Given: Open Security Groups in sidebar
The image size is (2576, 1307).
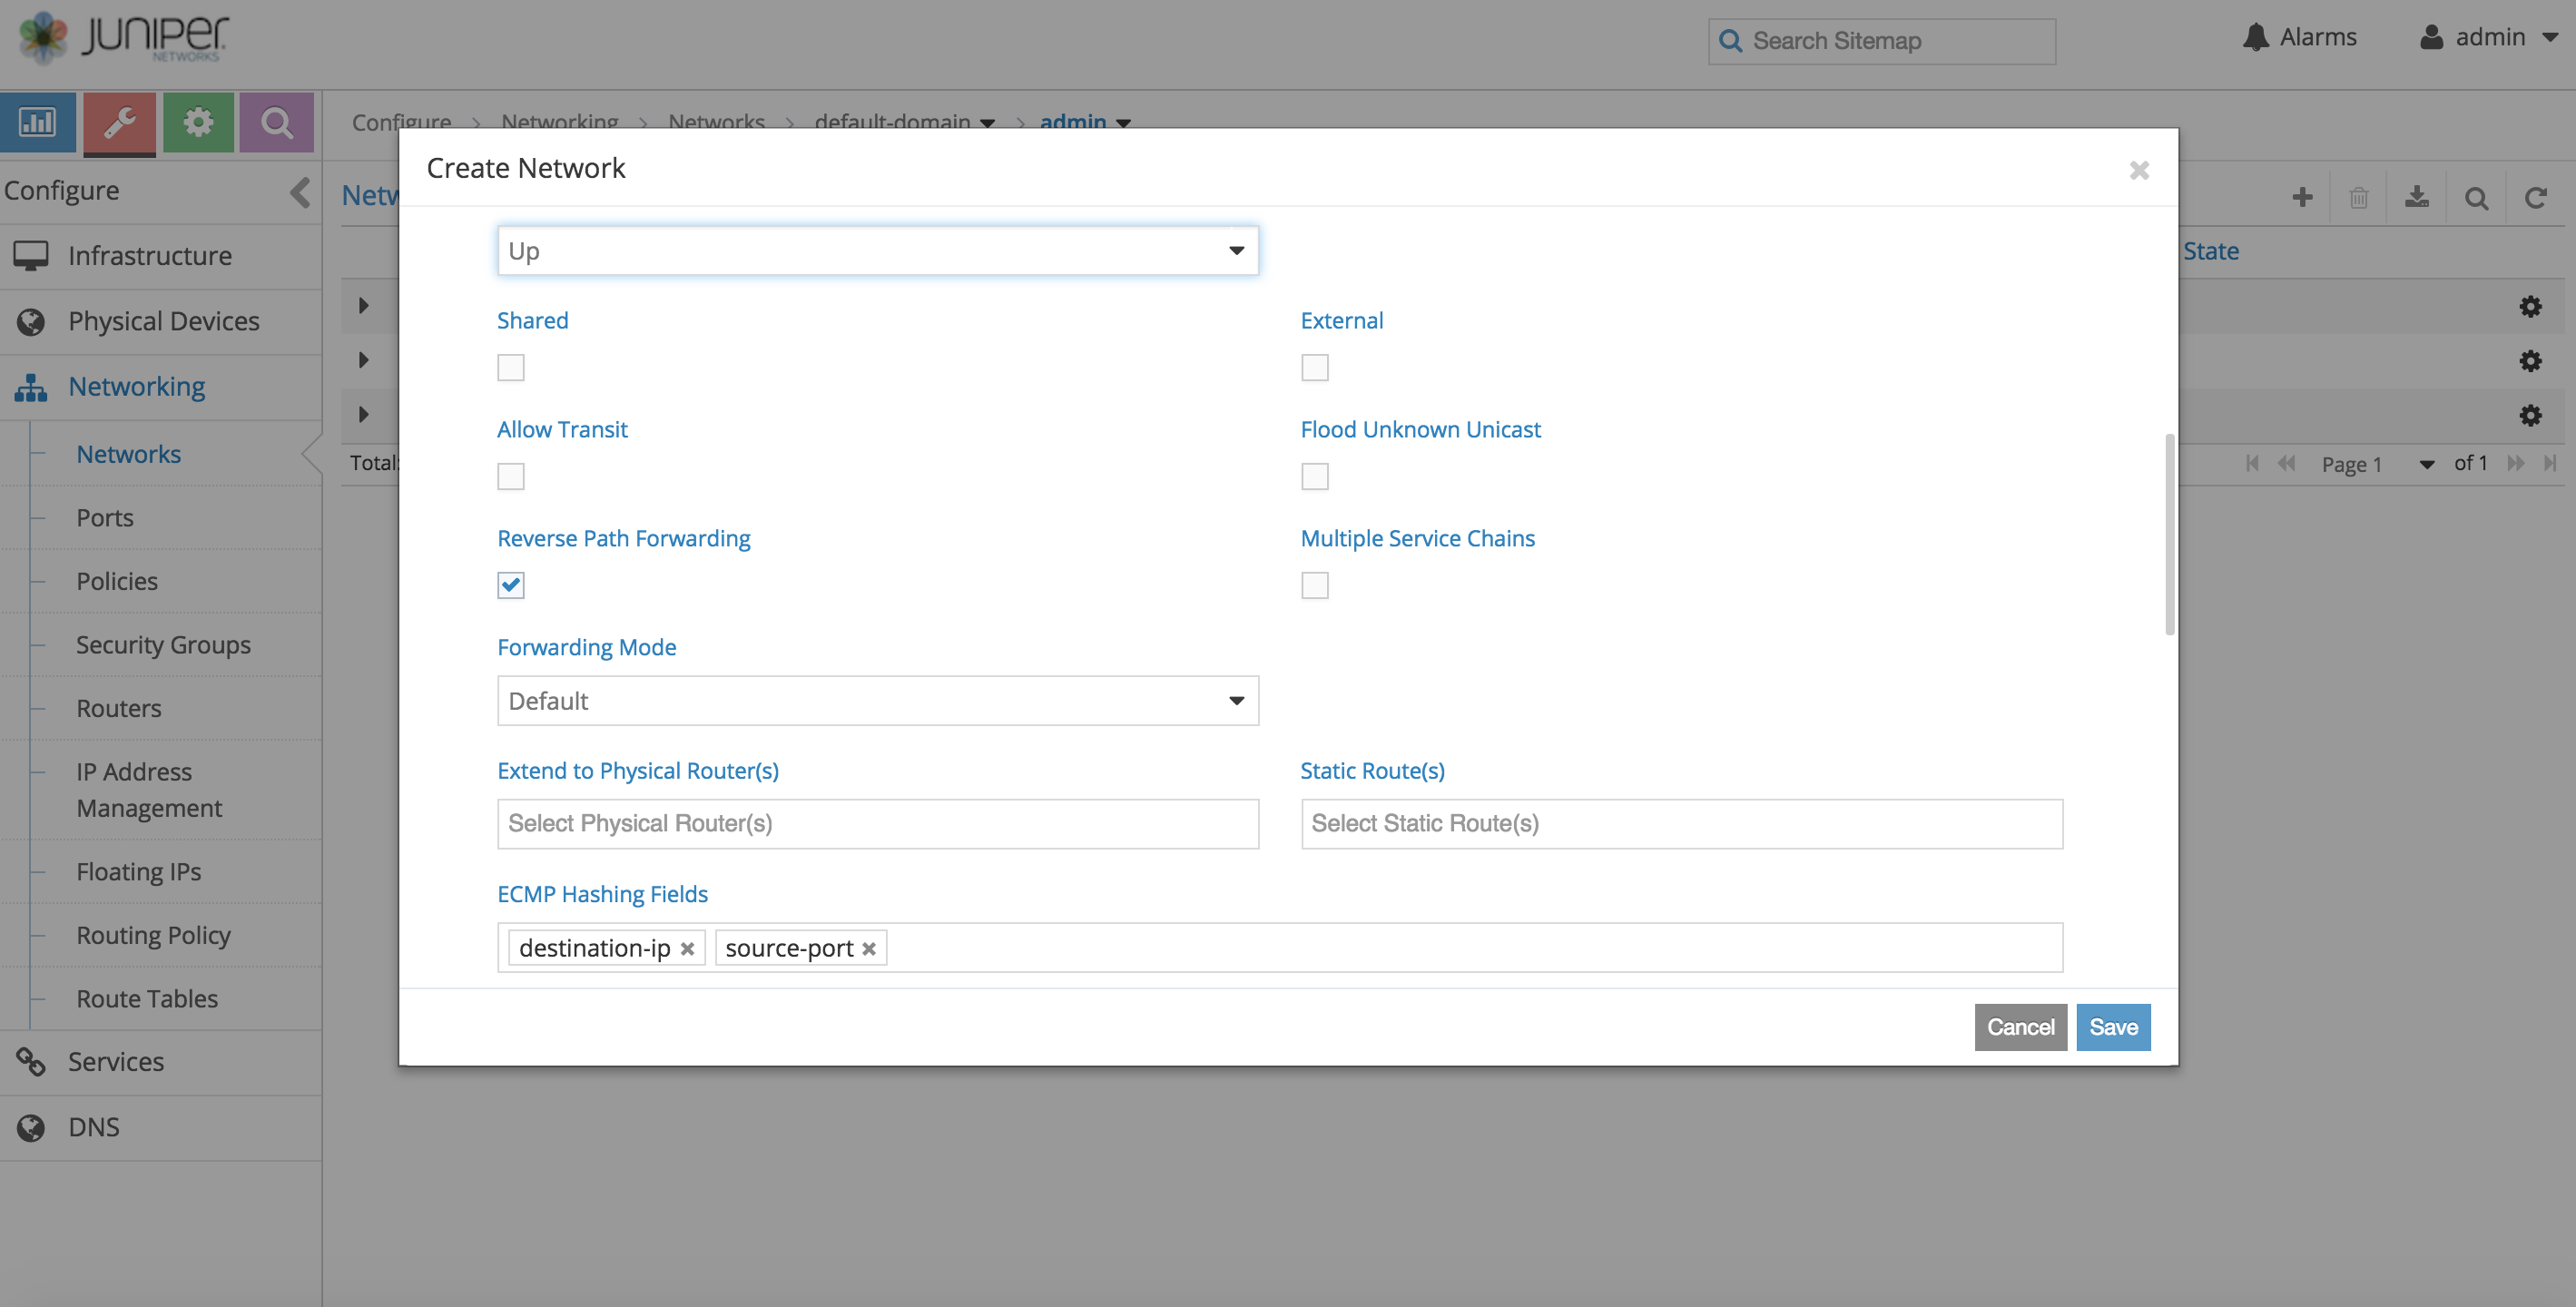Looking at the screenshot, I should pyautogui.click(x=163, y=645).
